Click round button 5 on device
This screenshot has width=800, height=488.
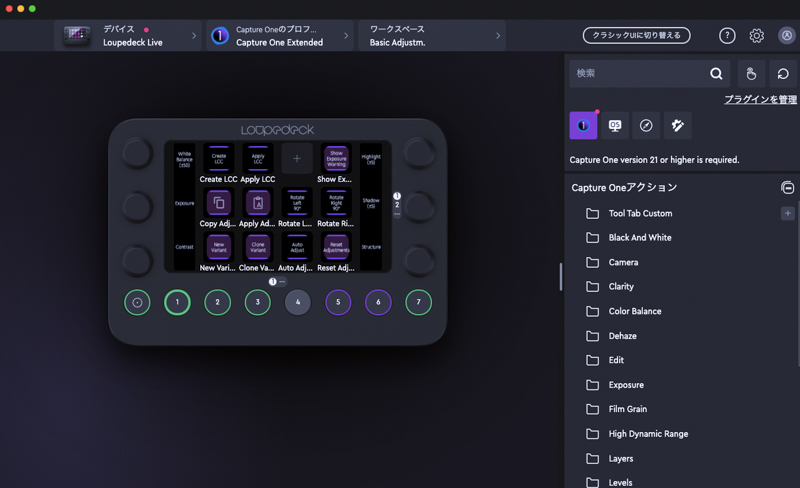tap(338, 302)
